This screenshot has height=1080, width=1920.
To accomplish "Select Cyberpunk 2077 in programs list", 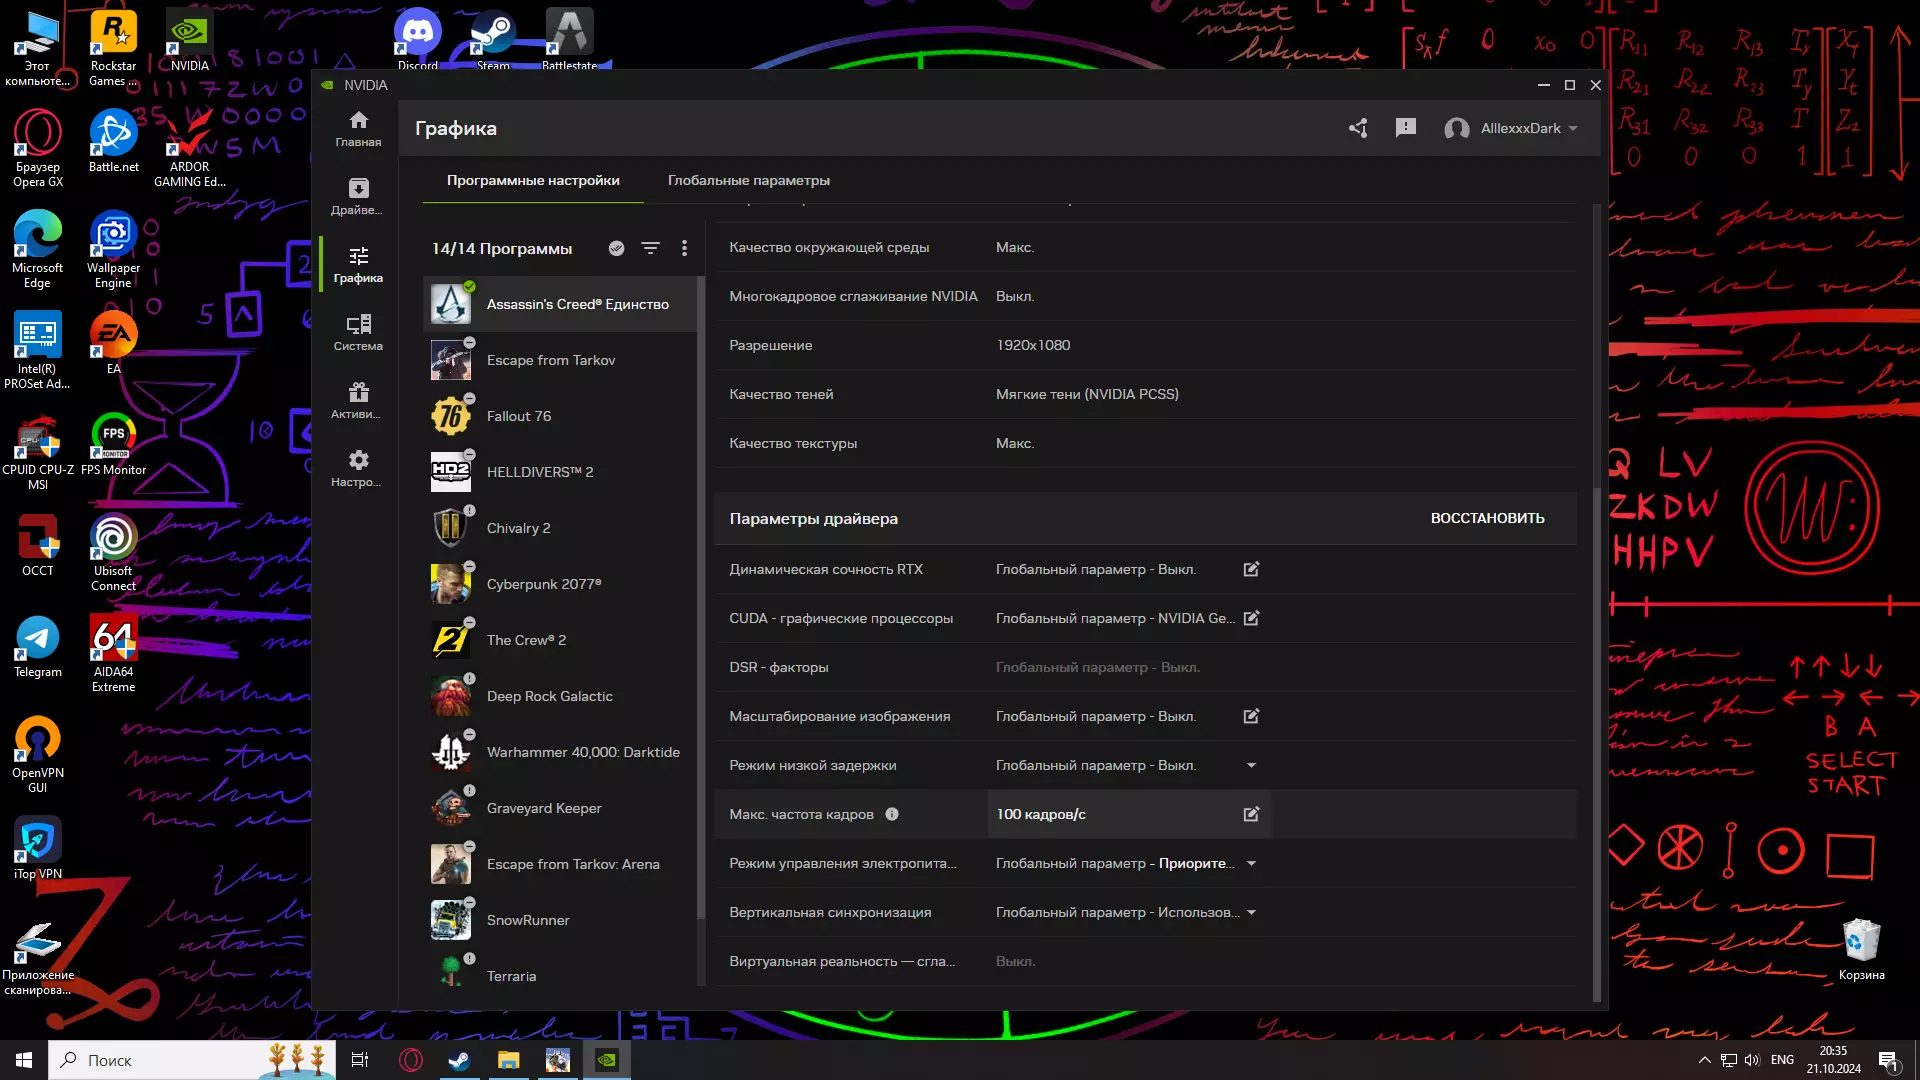I will (543, 584).
